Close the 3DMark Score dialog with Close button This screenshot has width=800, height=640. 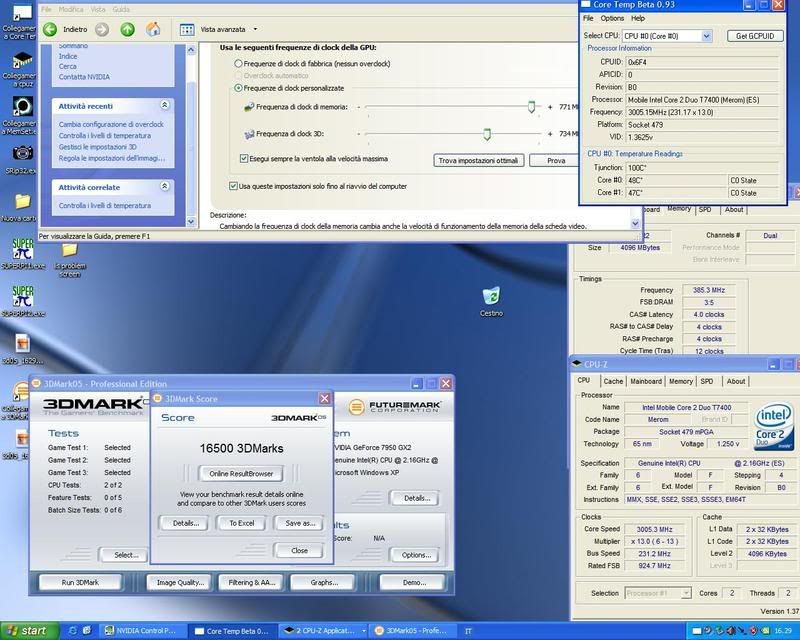299,551
